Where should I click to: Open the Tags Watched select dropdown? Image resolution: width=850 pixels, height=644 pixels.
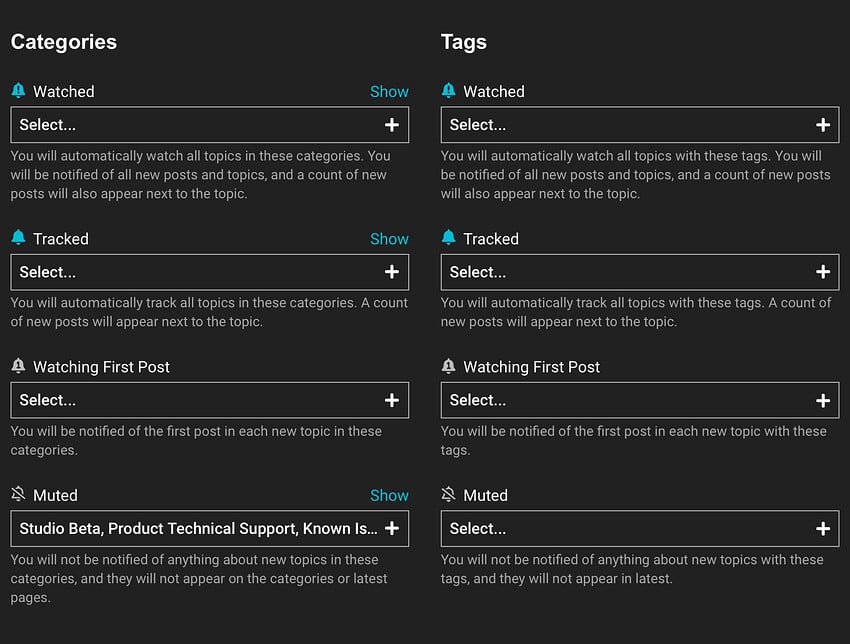(639, 125)
